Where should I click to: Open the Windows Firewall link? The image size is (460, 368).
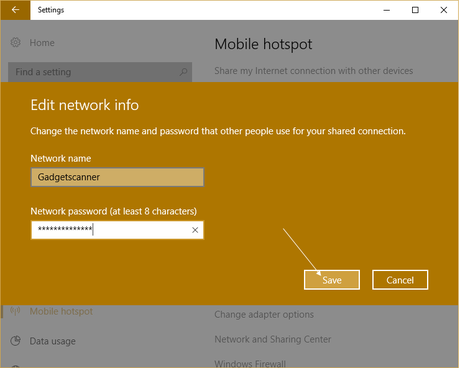click(250, 363)
